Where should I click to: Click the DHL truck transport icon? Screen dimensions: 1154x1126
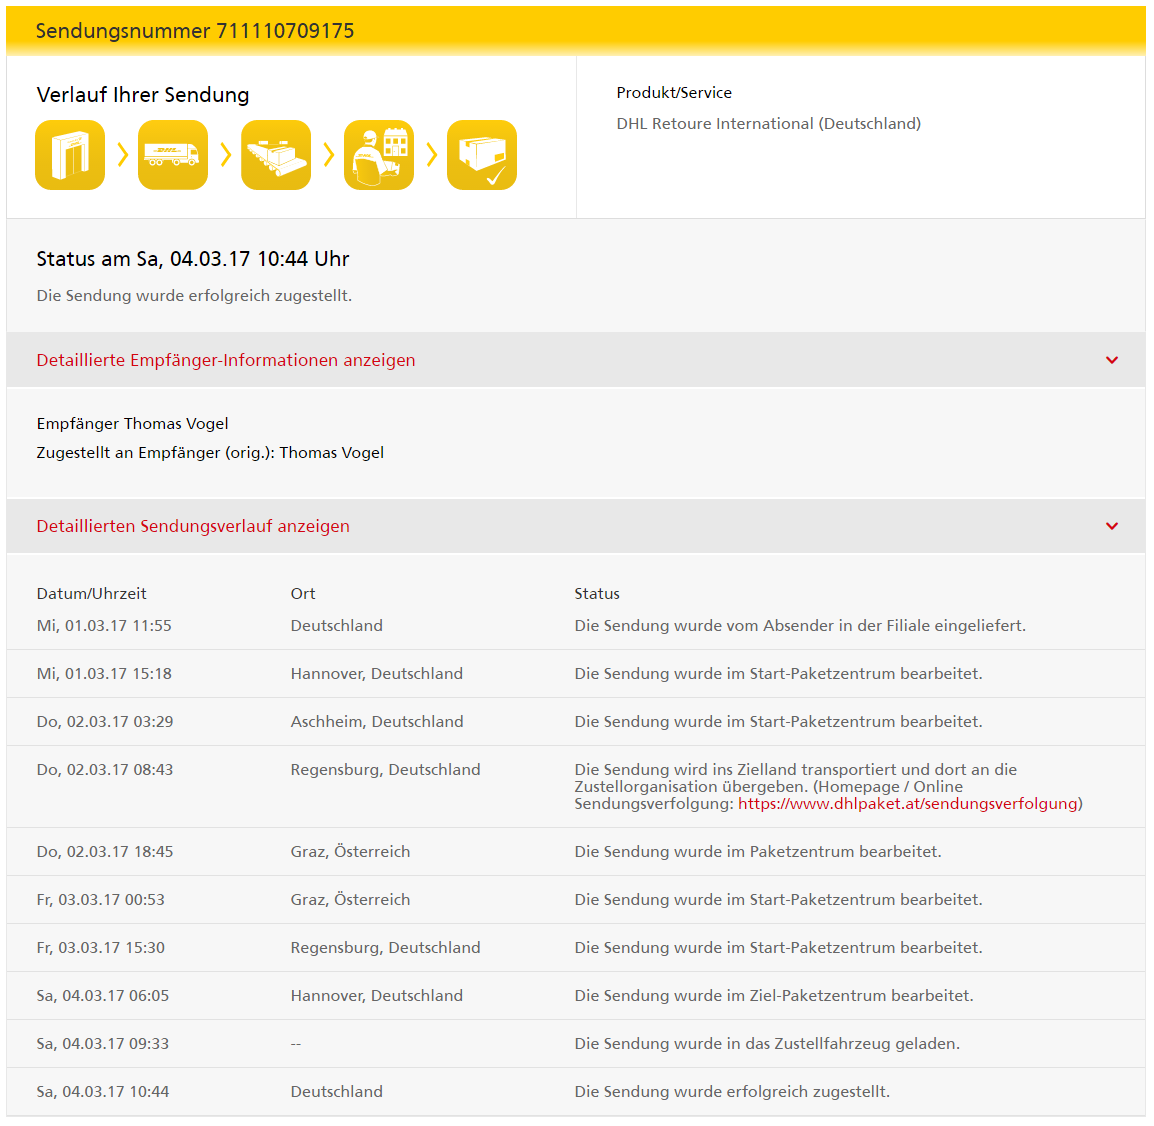point(173,155)
